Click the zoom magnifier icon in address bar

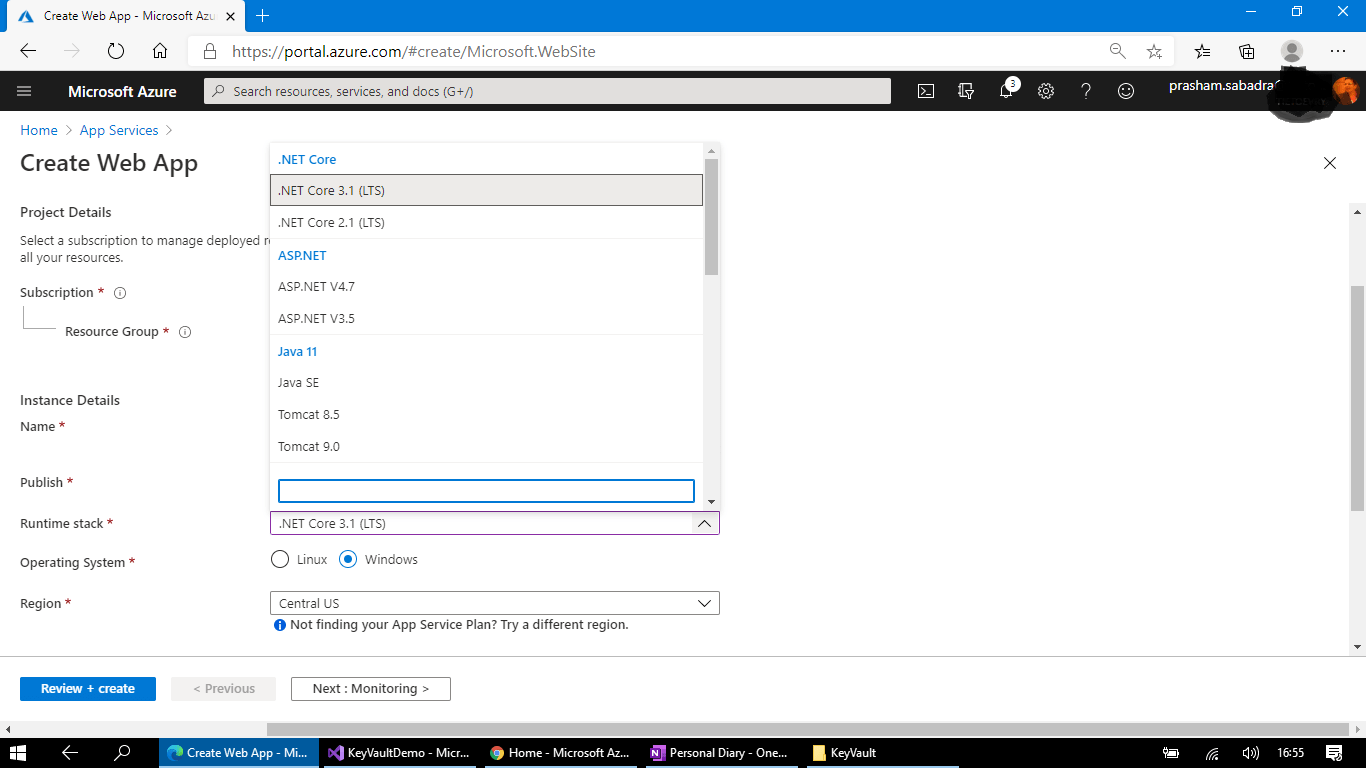(x=1117, y=51)
